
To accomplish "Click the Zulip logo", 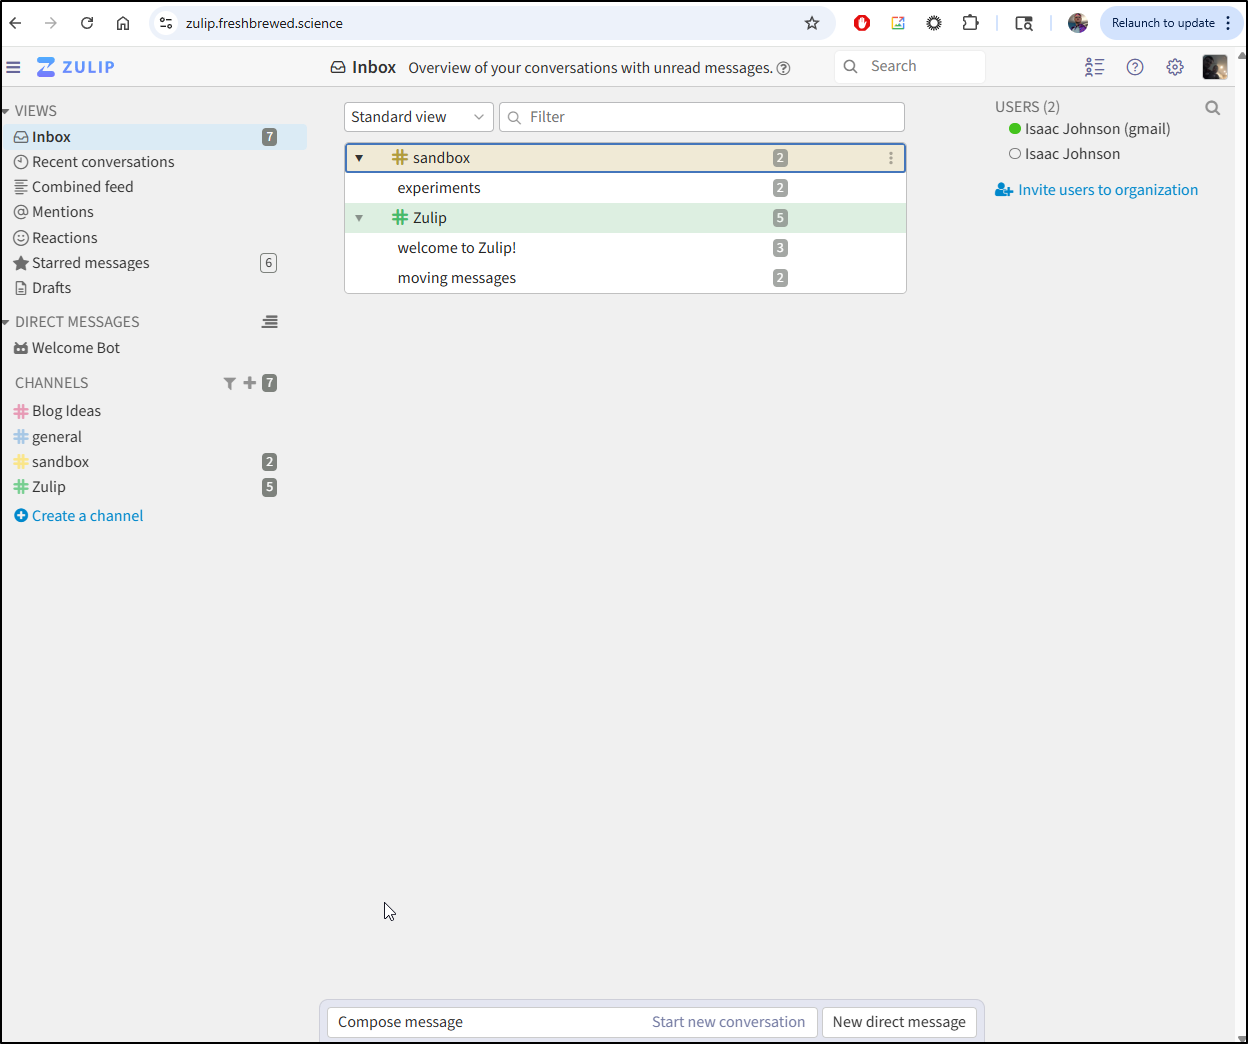I will (x=76, y=67).
